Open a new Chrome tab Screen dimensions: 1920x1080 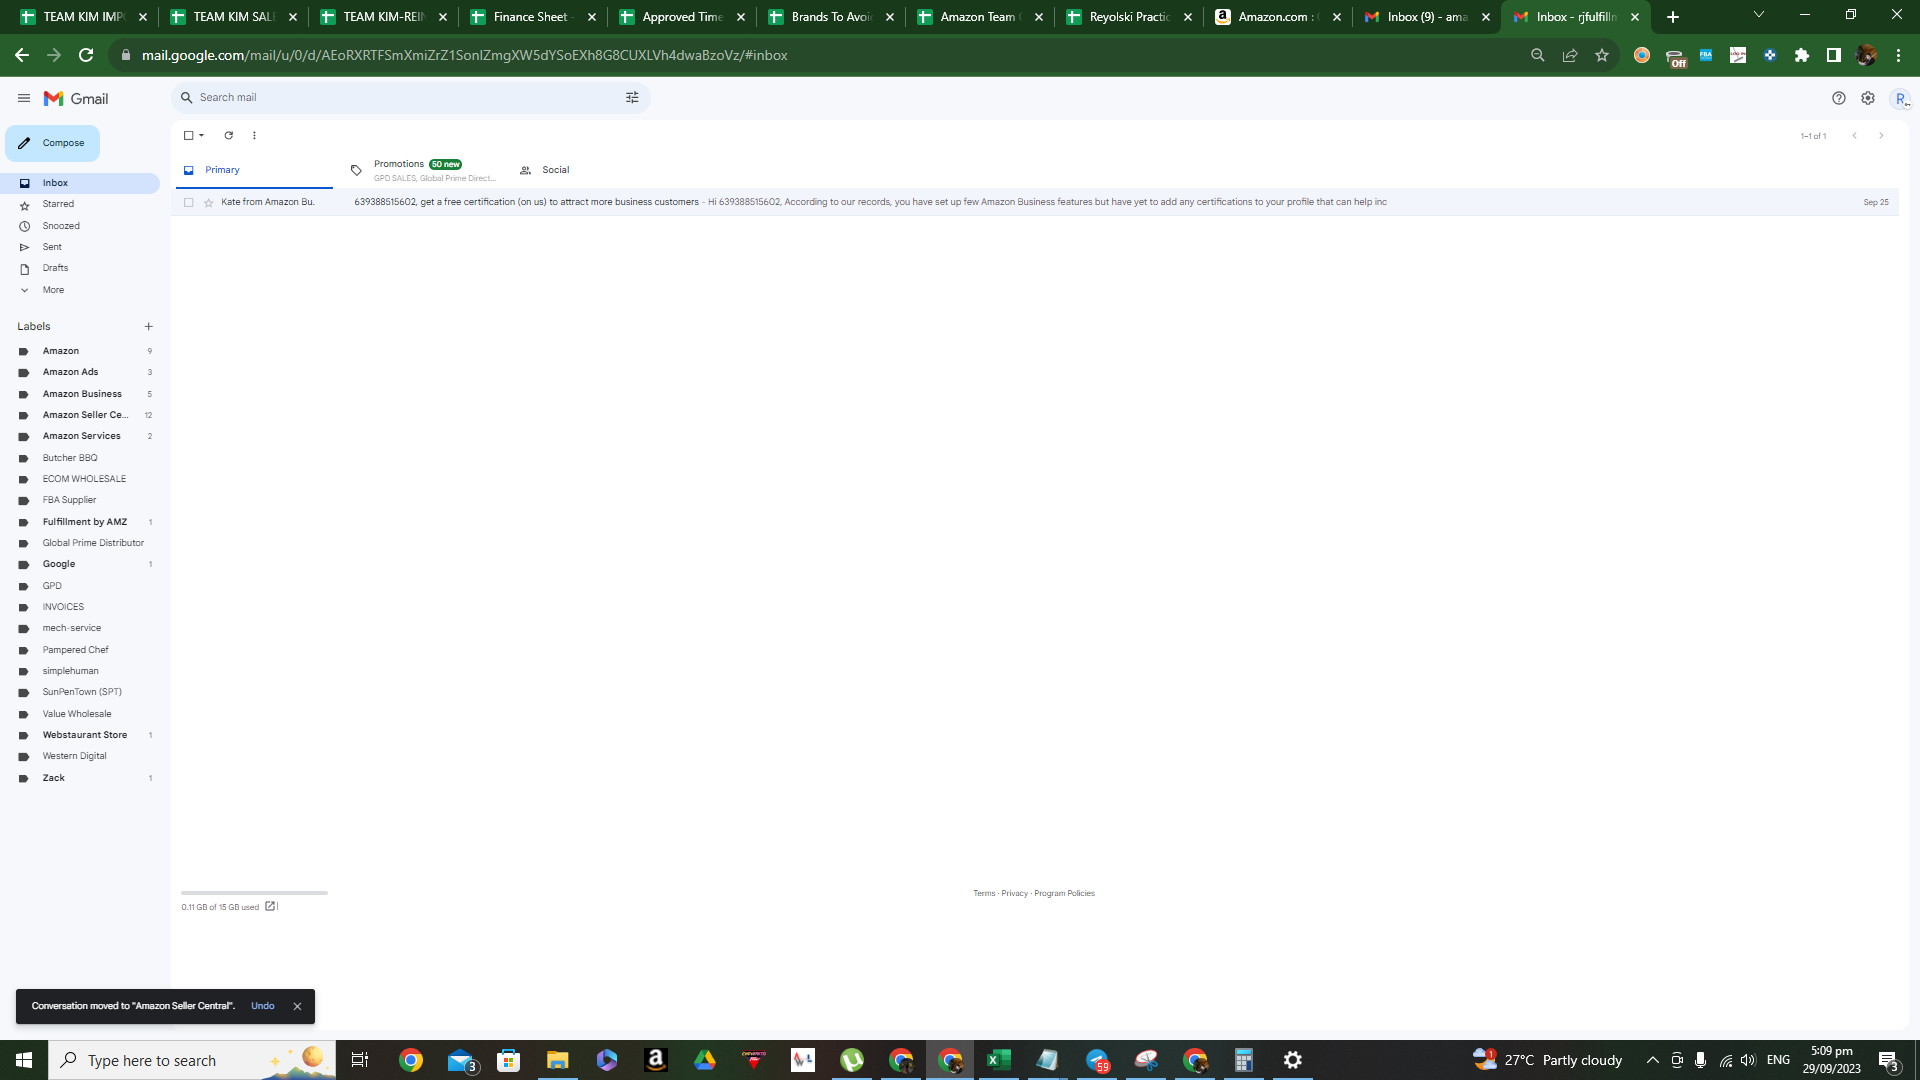tap(1673, 17)
